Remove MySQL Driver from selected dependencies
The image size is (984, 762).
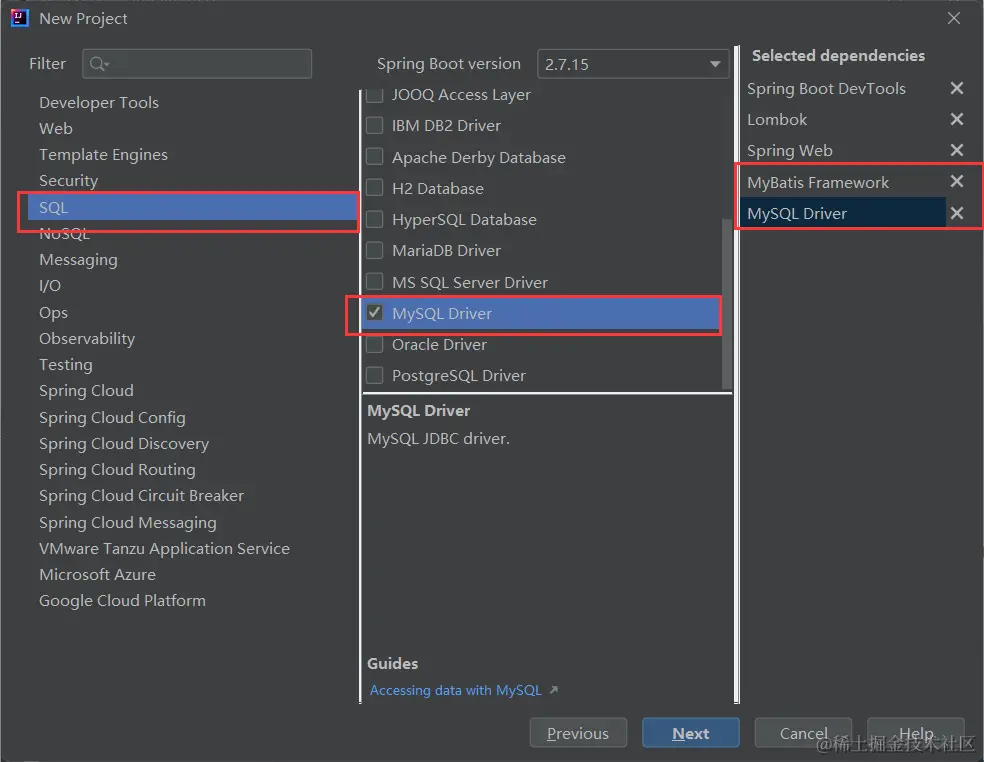tap(957, 213)
